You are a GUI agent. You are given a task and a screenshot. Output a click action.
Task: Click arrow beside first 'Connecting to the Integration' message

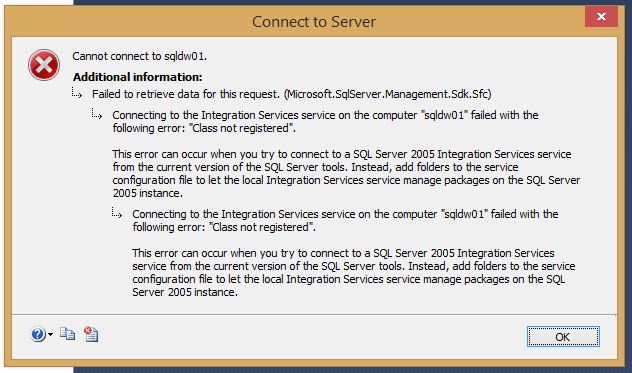97,114
